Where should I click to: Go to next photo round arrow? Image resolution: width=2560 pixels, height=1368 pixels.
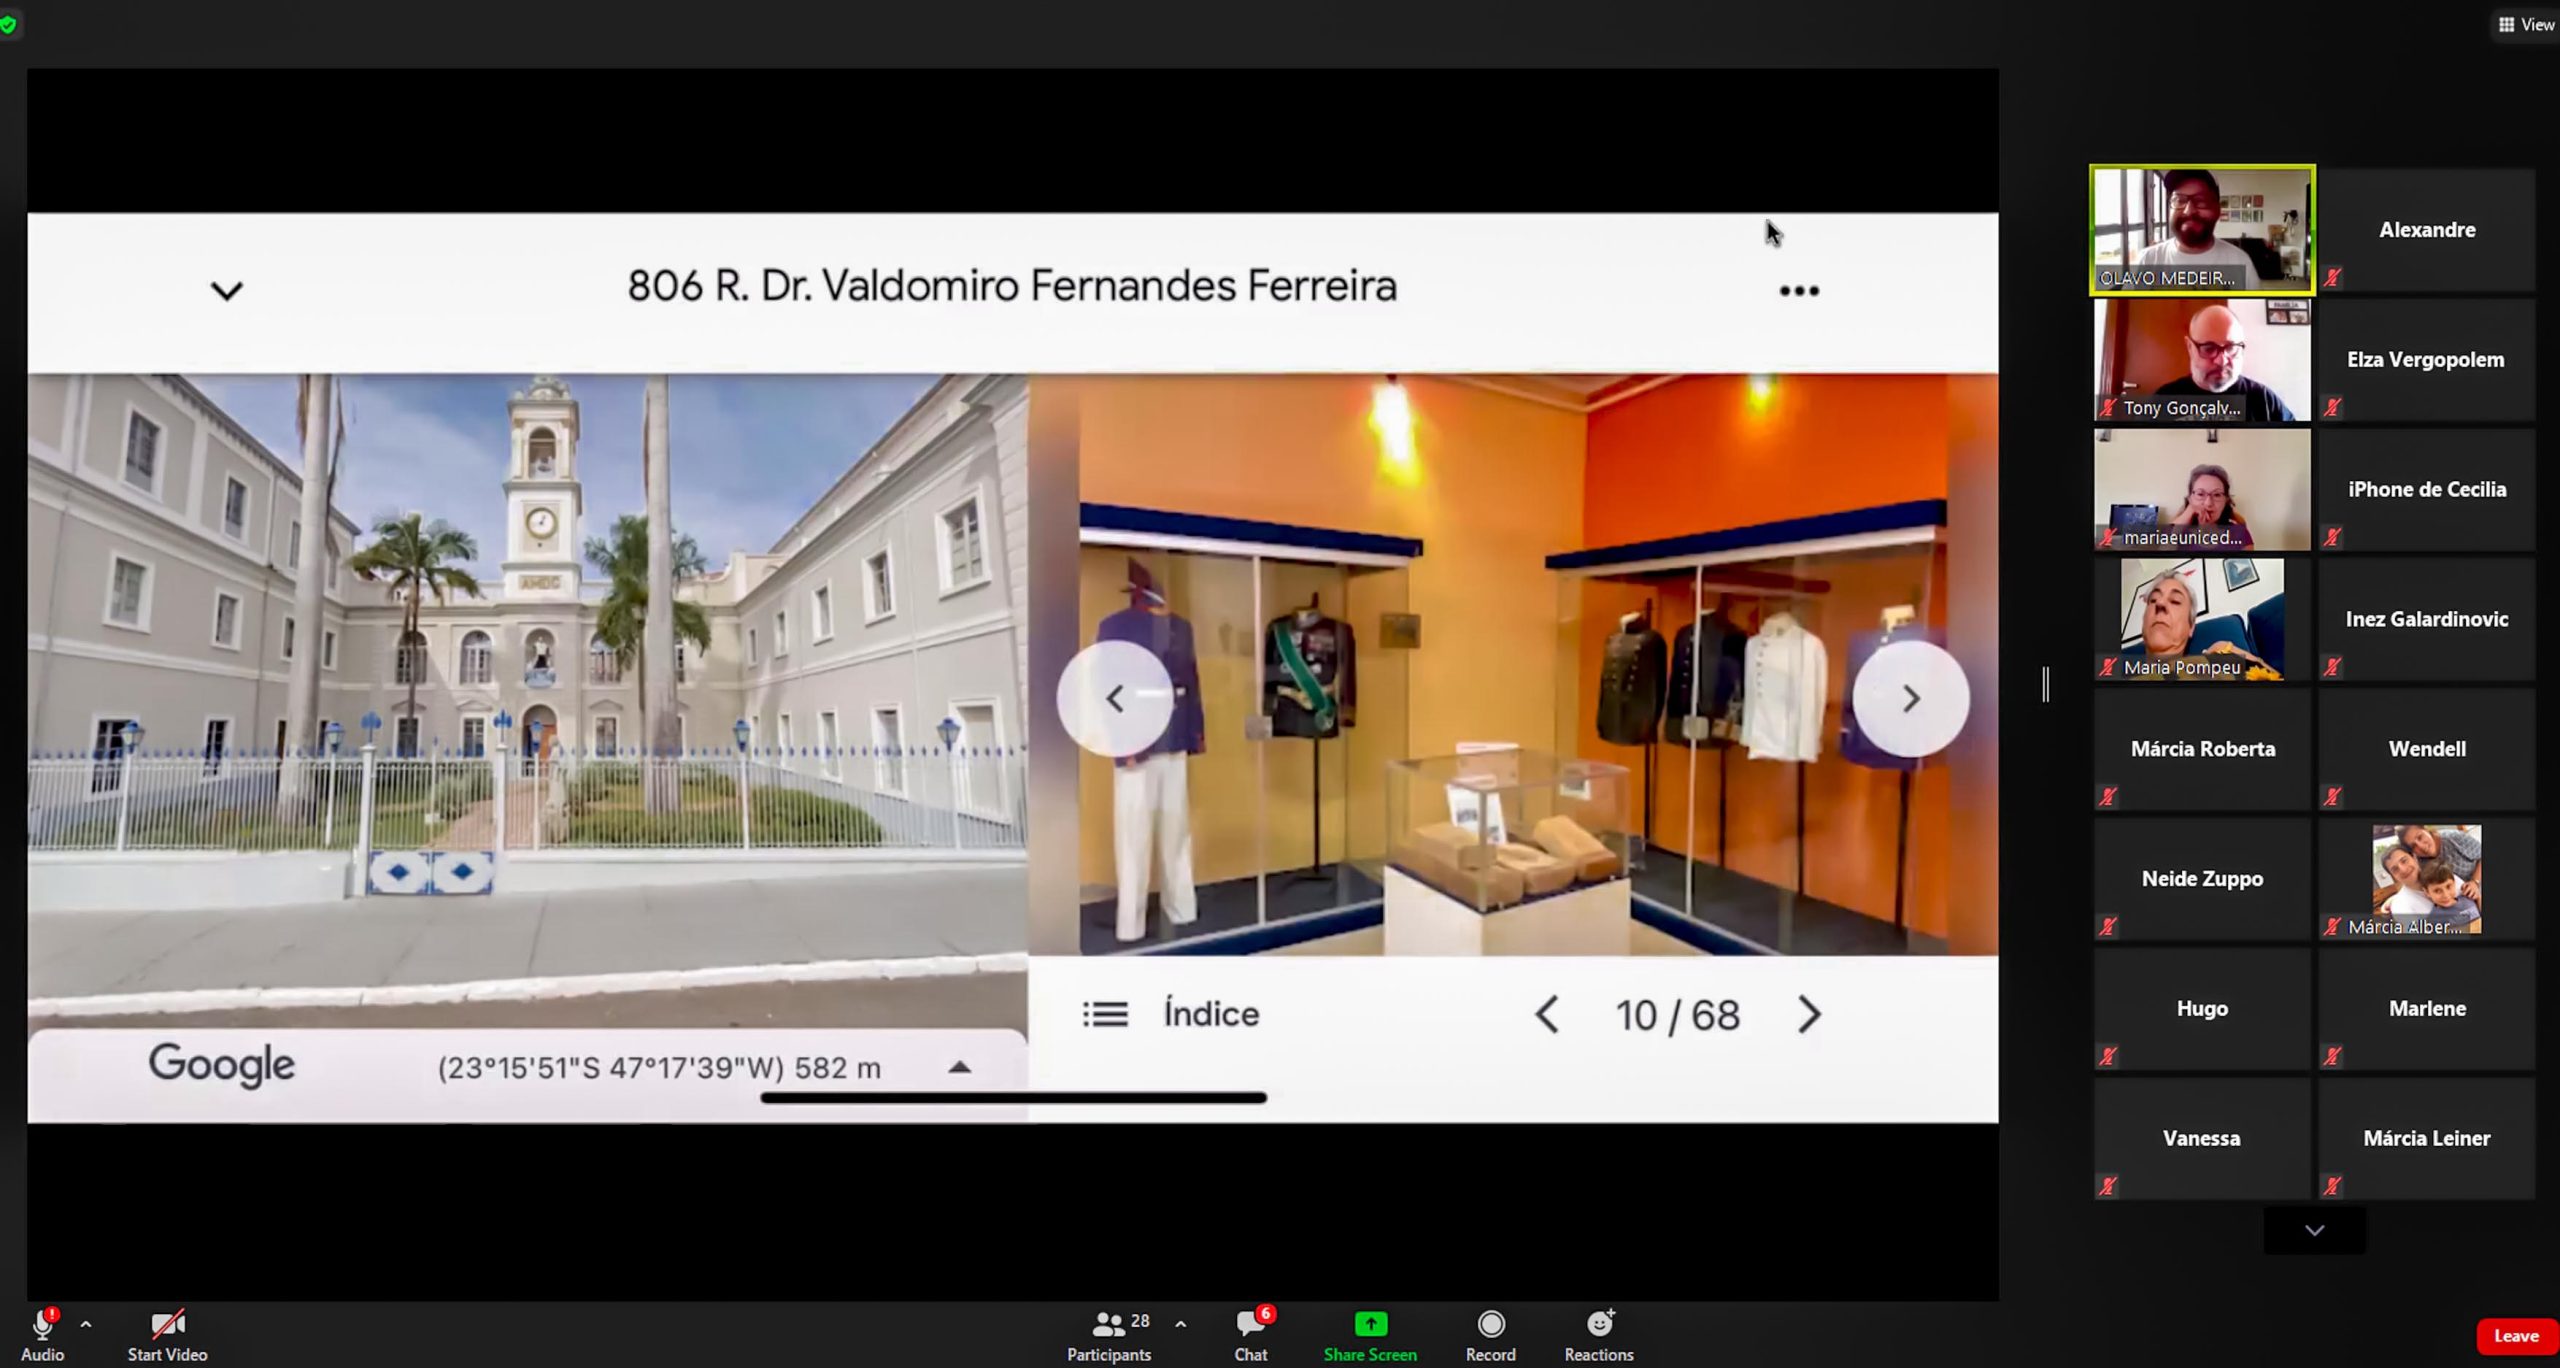pyautogui.click(x=1910, y=699)
